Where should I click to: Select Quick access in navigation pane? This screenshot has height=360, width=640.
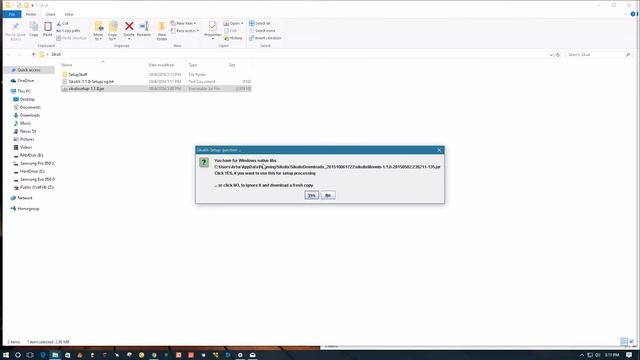29,70
